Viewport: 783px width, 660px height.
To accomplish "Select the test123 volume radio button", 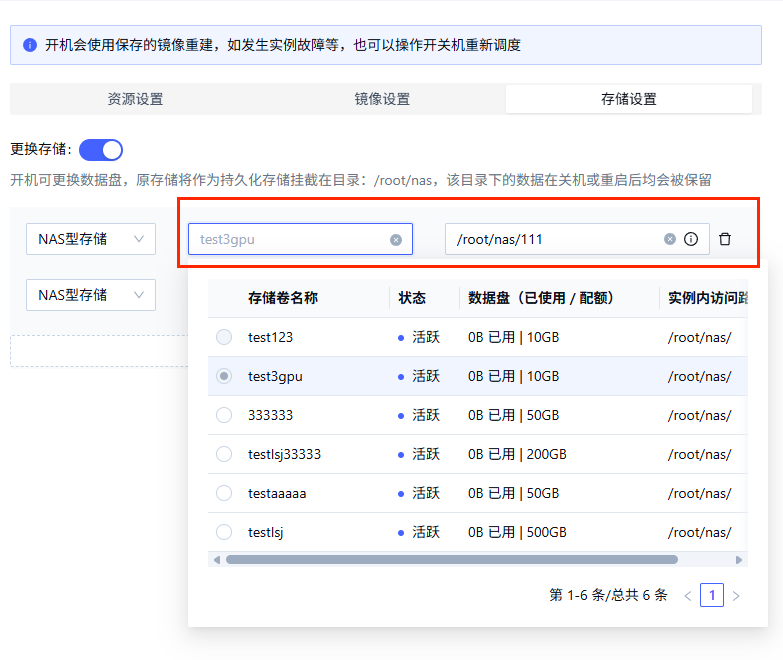I will [224, 337].
